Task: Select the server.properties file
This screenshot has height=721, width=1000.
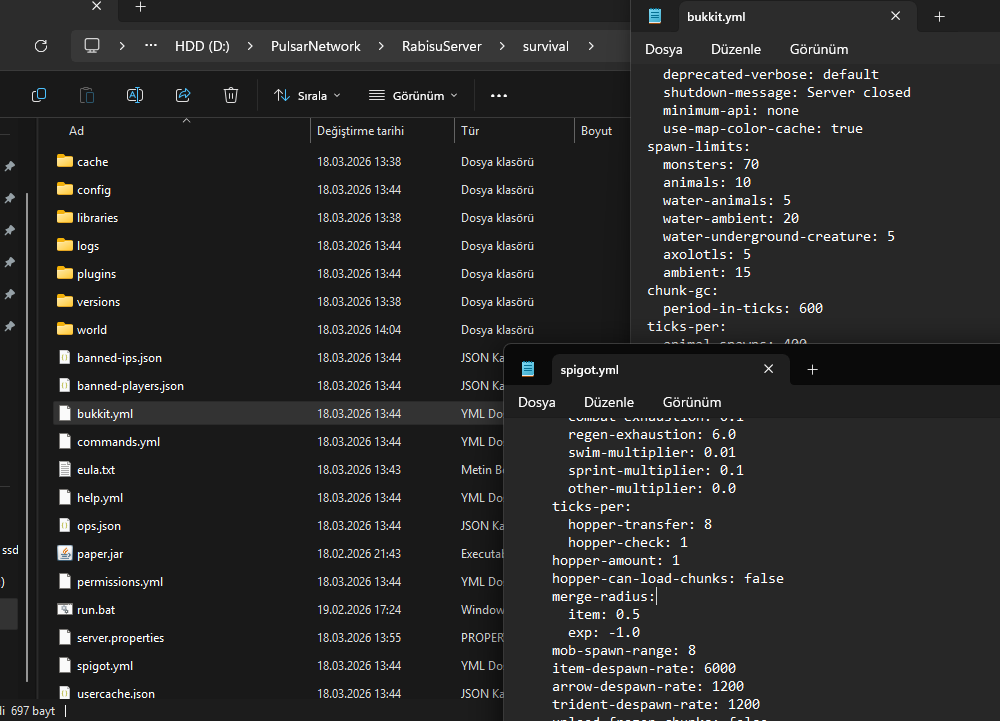Action: [x=120, y=638]
